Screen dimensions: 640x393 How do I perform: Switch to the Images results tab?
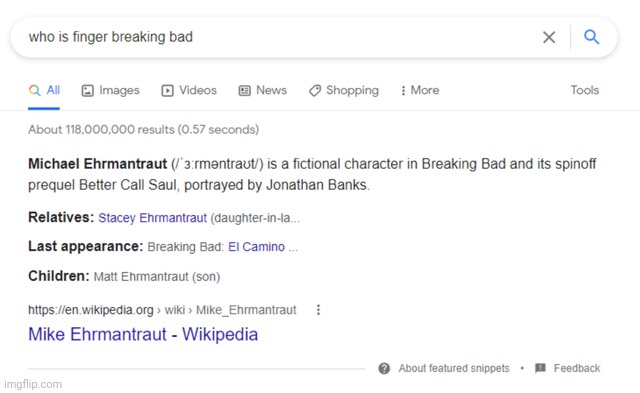(x=111, y=90)
